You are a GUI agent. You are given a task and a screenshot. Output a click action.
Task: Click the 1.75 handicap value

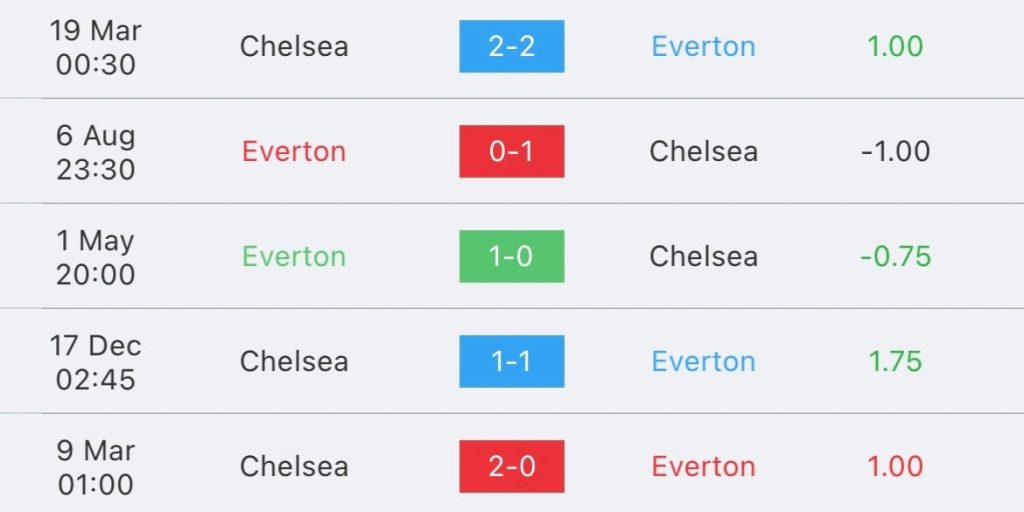tap(895, 361)
